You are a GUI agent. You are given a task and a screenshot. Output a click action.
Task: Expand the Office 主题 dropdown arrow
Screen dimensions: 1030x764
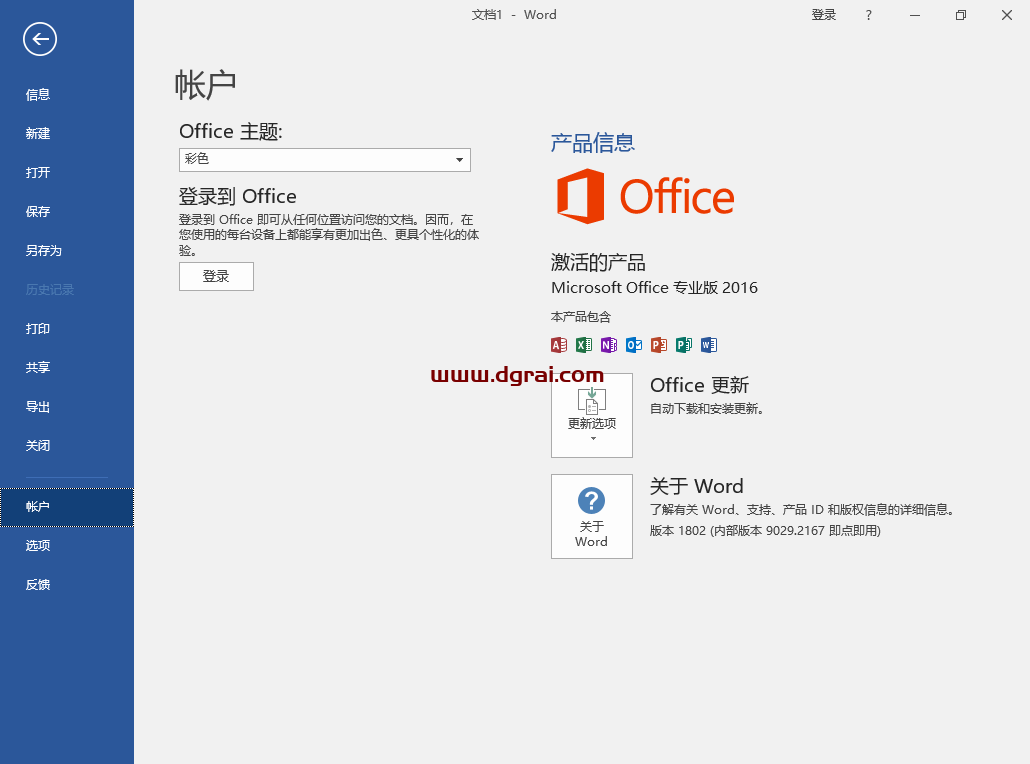tap(459, 160)
